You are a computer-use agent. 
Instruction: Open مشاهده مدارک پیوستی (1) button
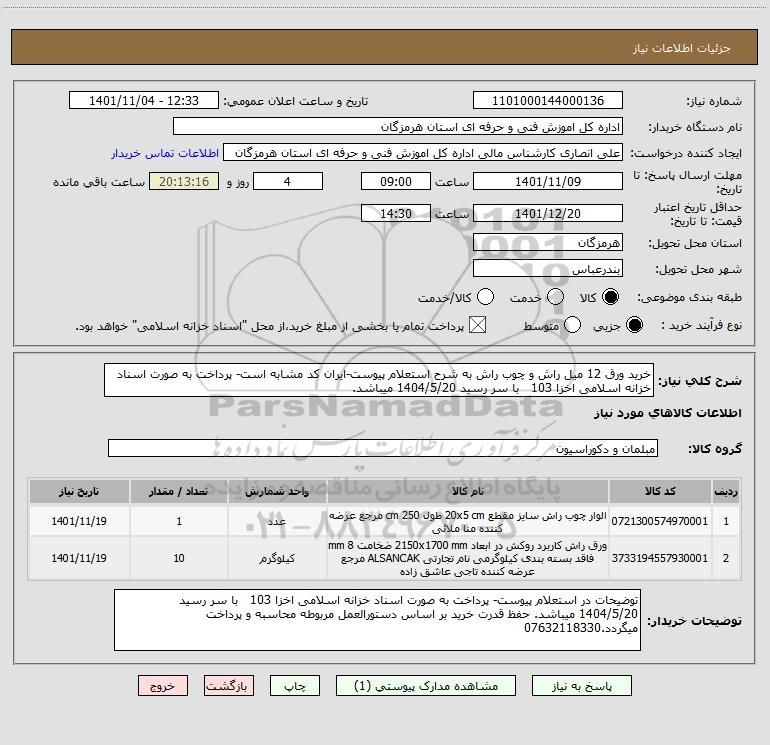pyautogui.click(x=426, y=686)
